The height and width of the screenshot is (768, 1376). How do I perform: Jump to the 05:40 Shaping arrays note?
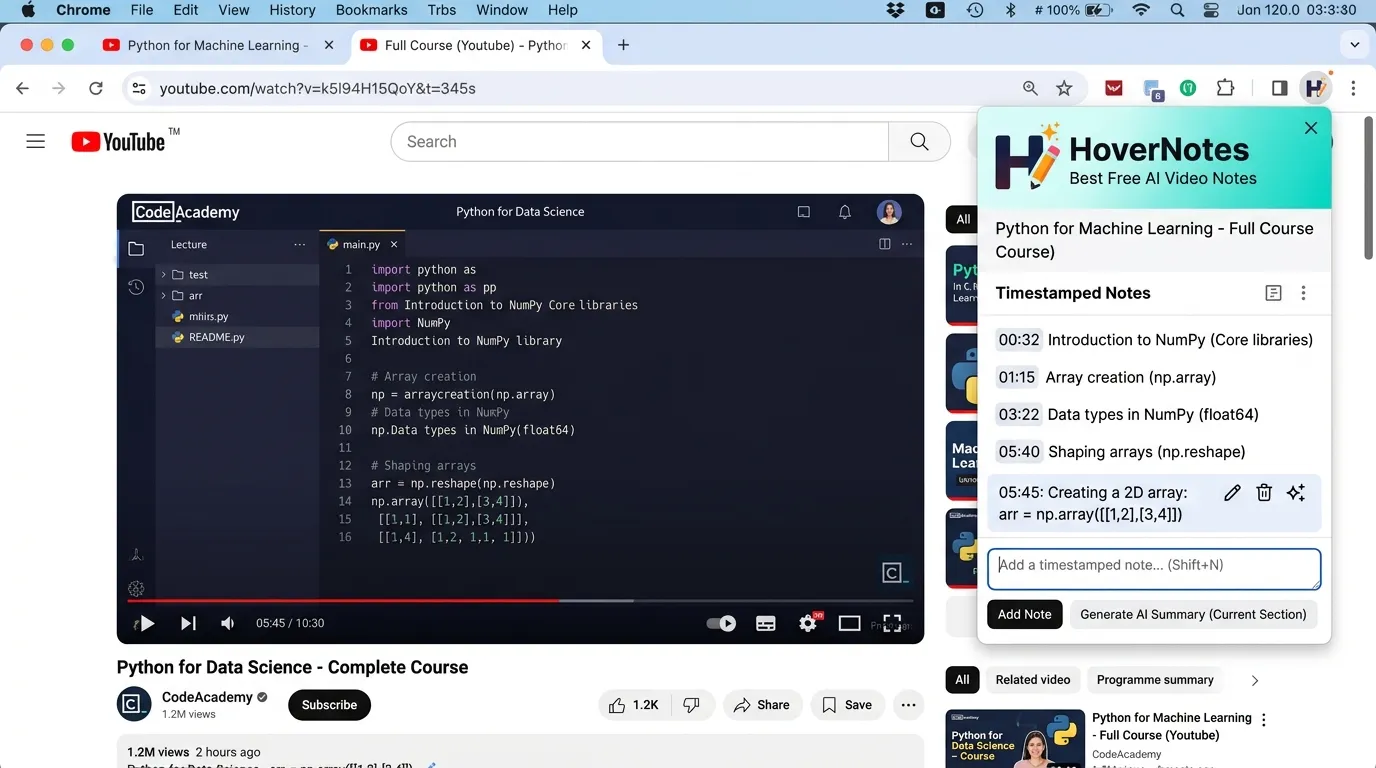pyautogui.click(x=1120, y=452)
